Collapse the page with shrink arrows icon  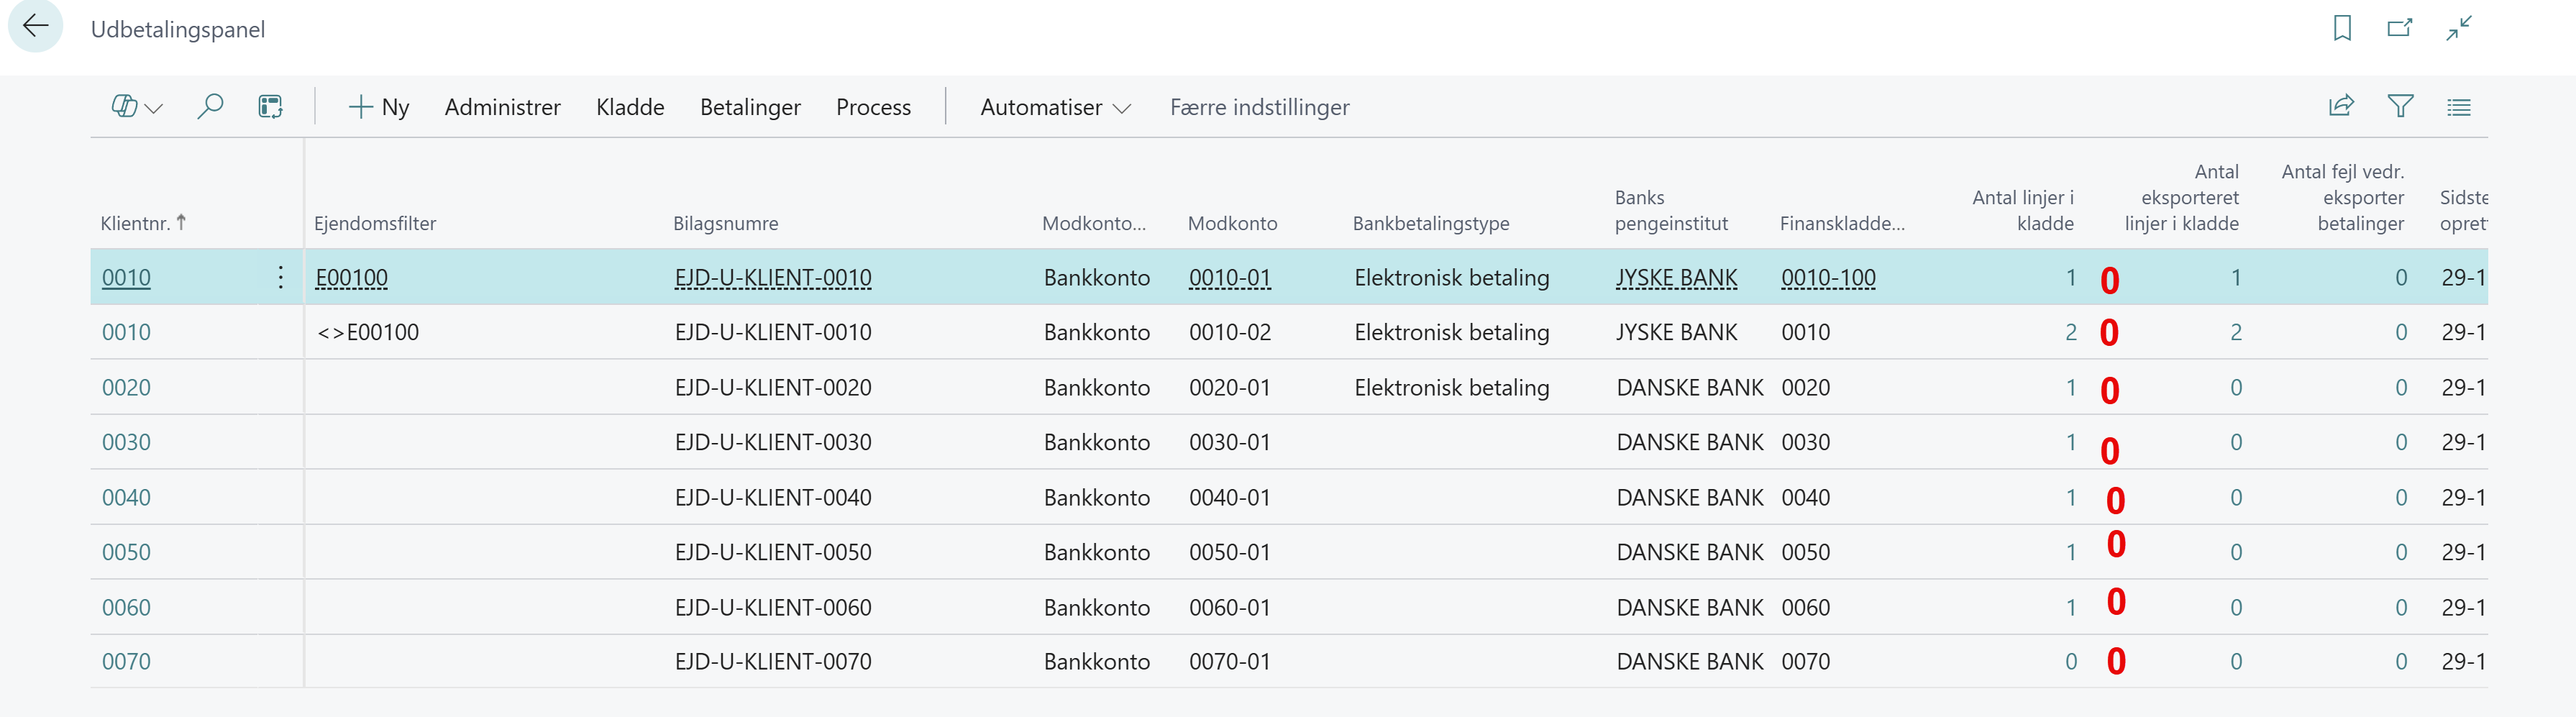pos(2459,28)
